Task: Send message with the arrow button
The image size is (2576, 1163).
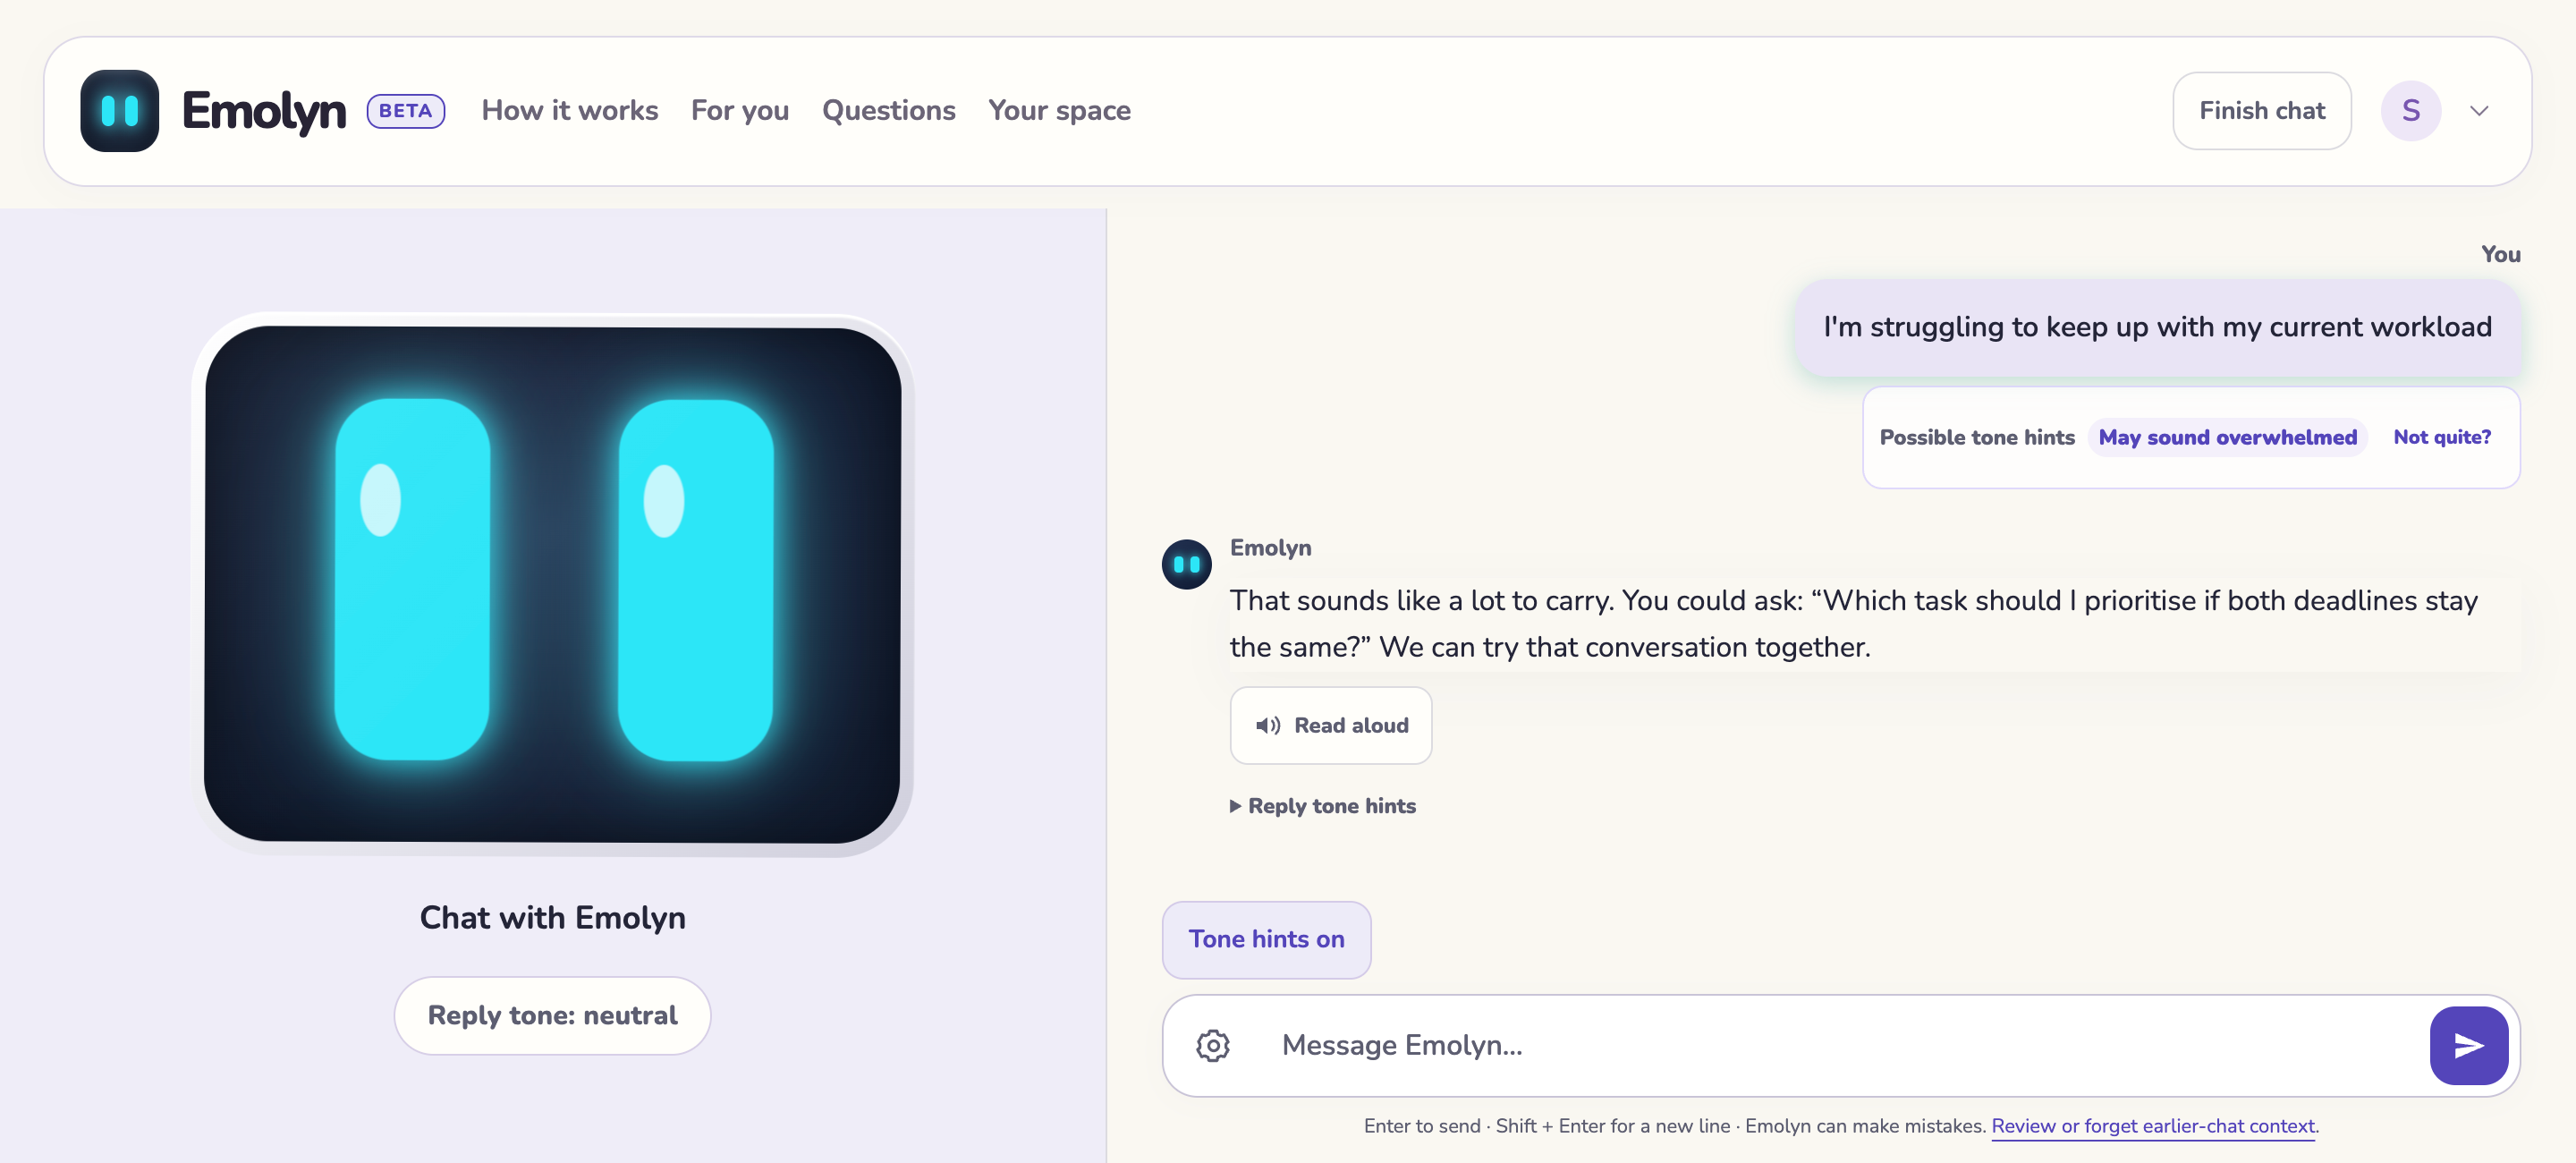Action: [x=2468, y=1045]
